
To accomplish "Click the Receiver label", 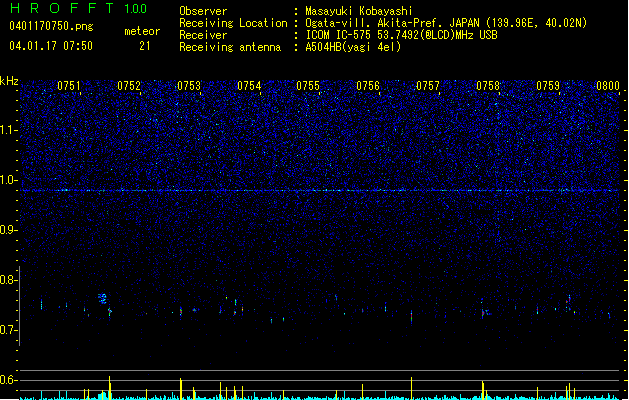I will coord(203,35).
